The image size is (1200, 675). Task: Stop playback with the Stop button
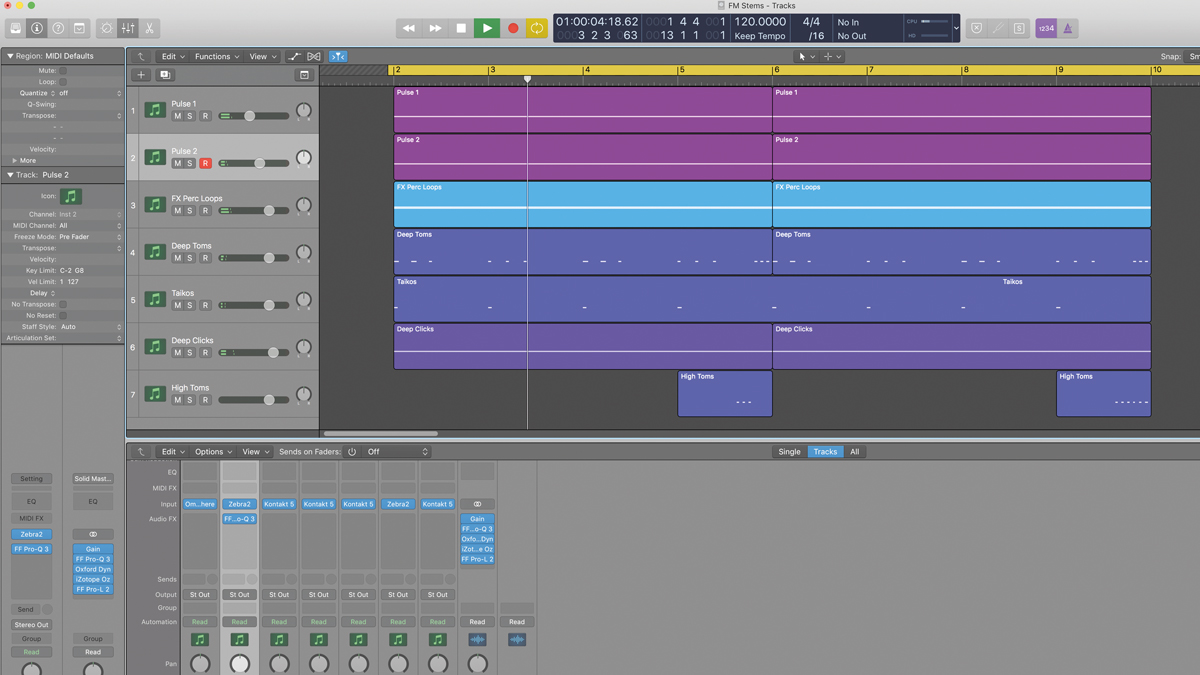461,29
